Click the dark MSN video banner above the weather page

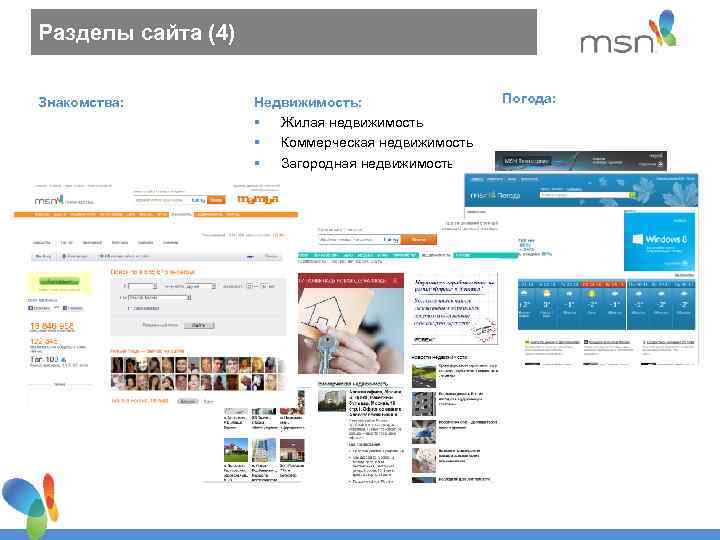(581, 161)
